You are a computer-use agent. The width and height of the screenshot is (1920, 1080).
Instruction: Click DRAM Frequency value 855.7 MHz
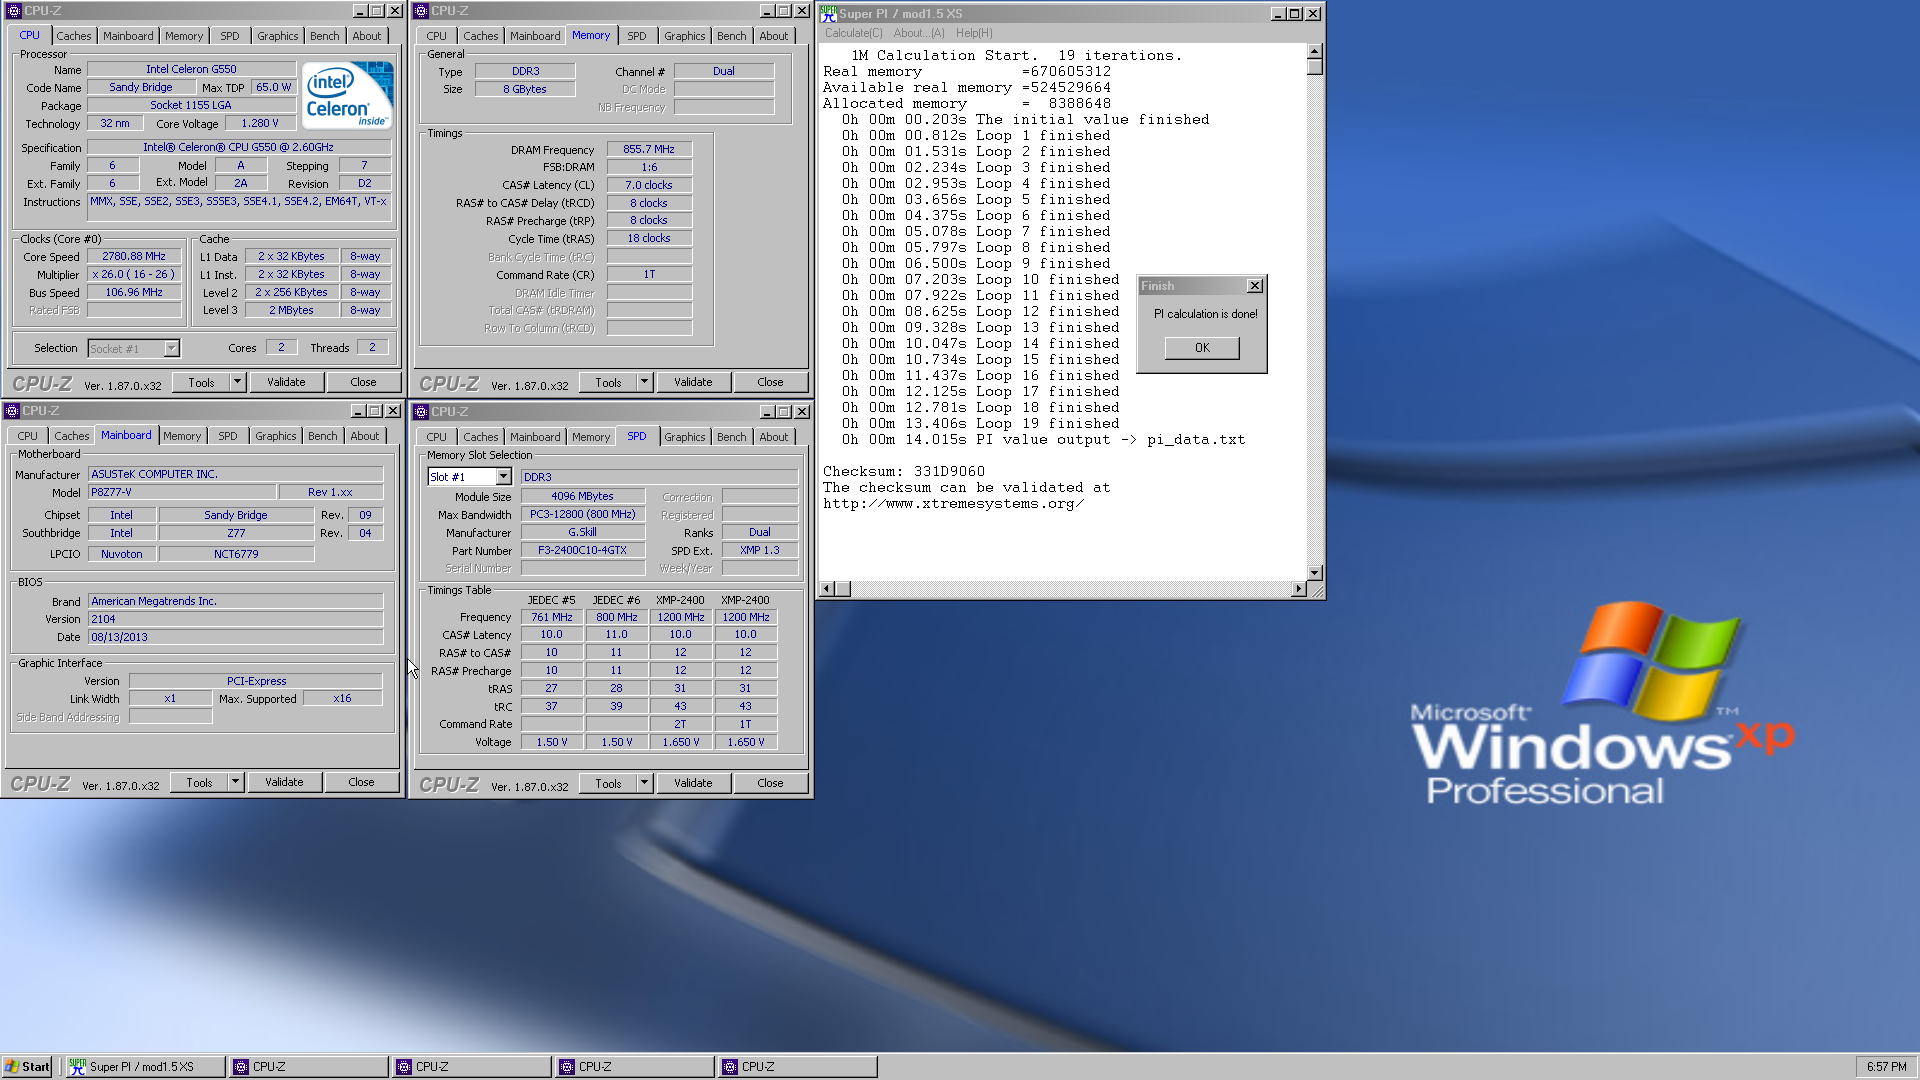(x=649, y=150)
